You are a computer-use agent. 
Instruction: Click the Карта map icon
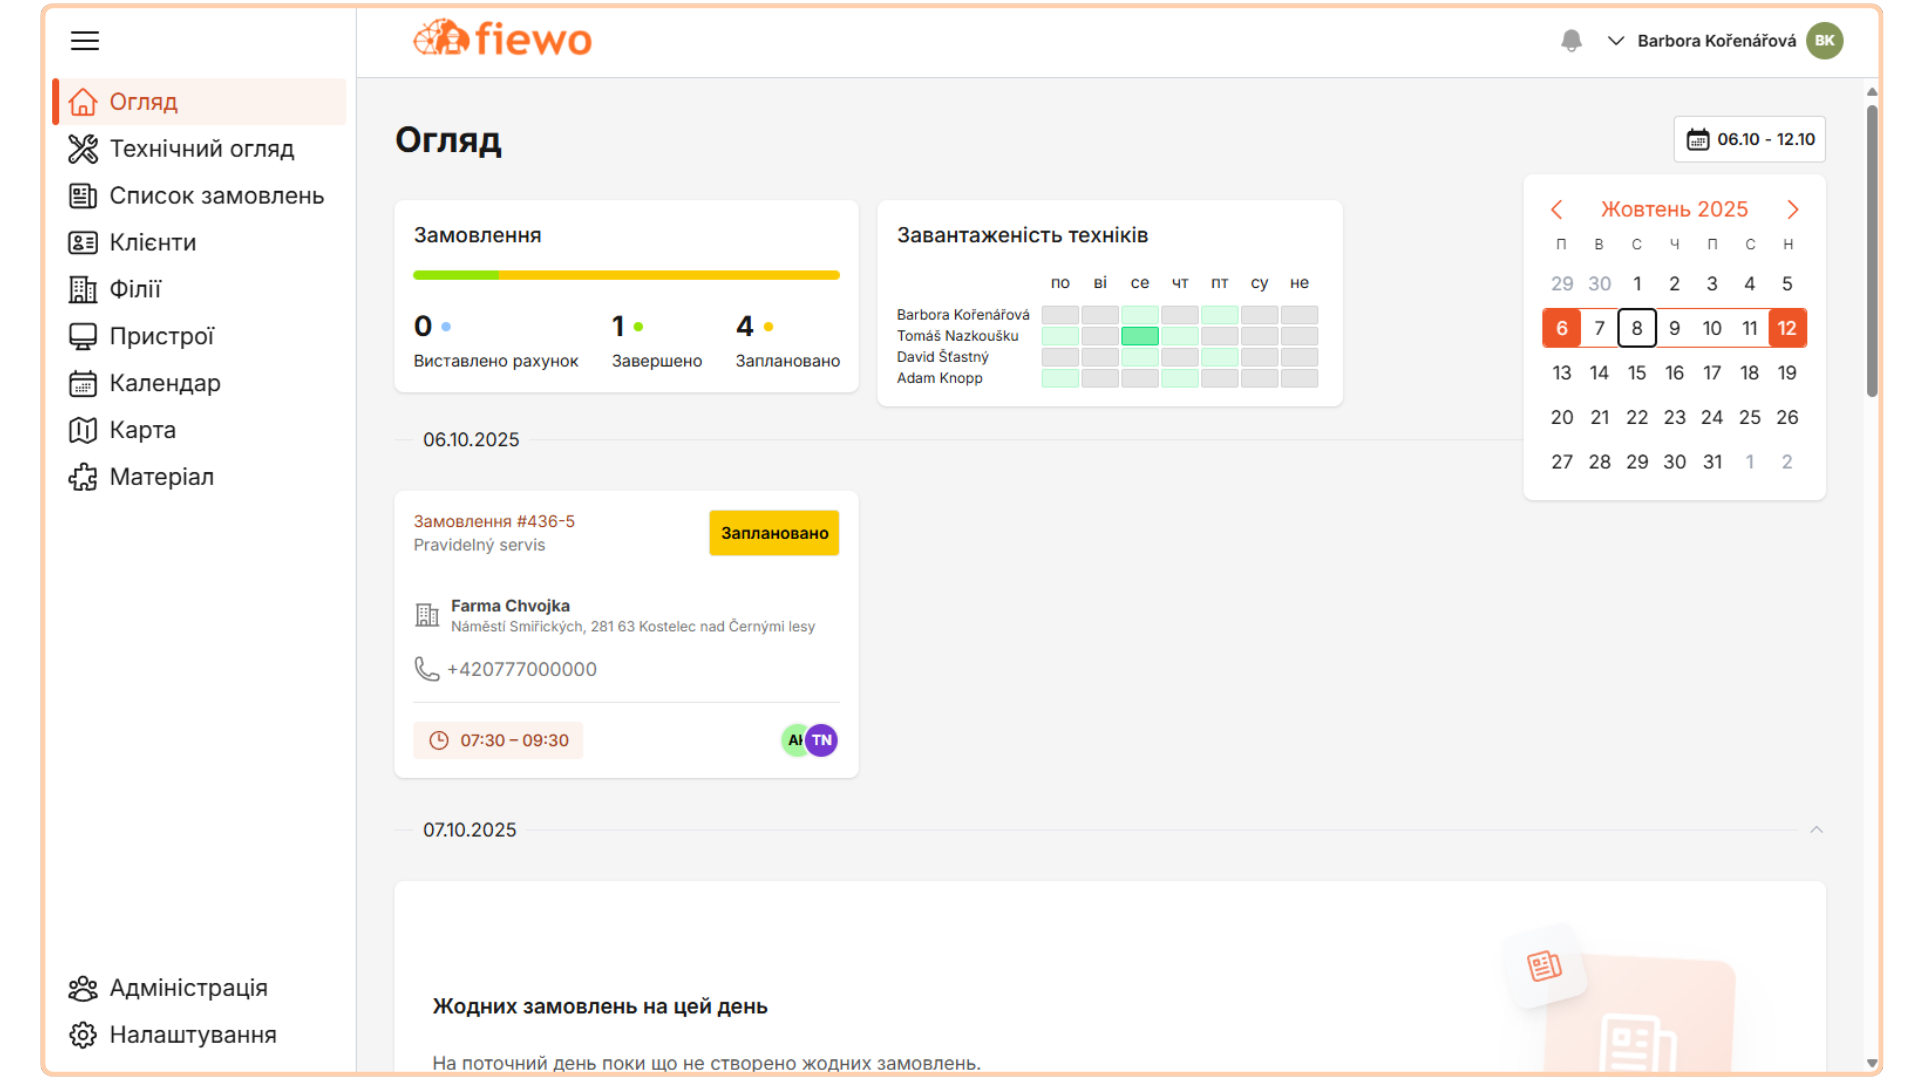(83, 430)
